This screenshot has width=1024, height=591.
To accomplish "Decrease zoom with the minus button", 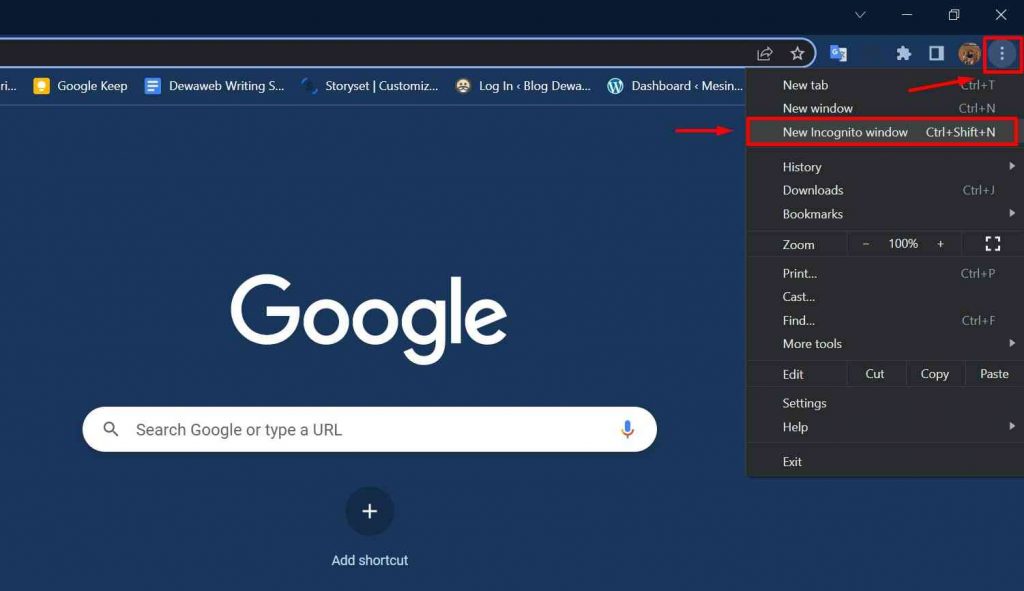I will point(866,244).
